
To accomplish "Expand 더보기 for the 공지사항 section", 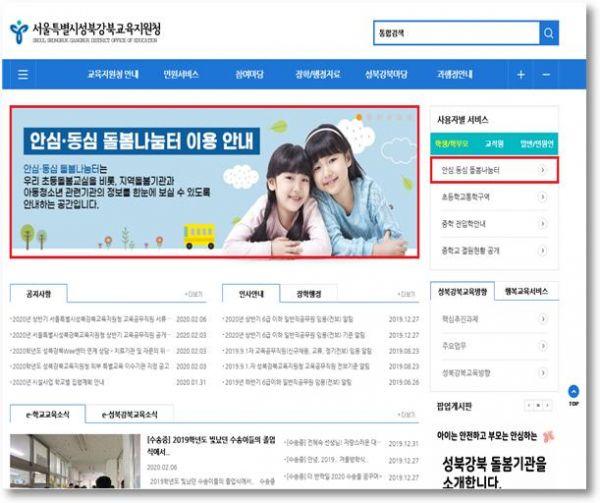I will [x=194, y=294].
